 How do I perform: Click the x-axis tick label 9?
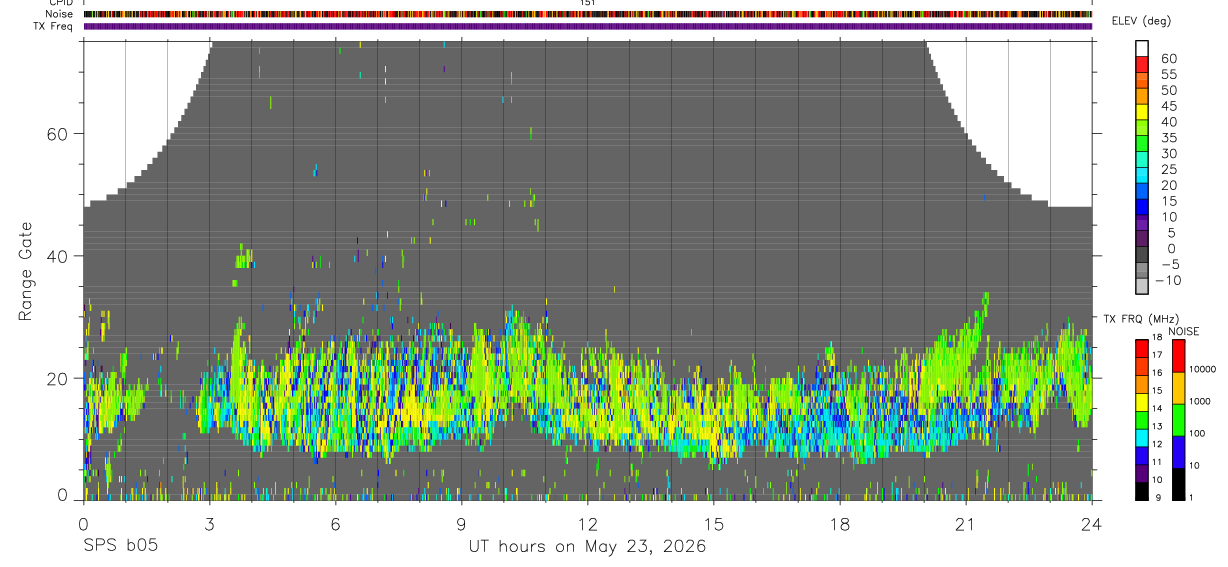[462, 524]
